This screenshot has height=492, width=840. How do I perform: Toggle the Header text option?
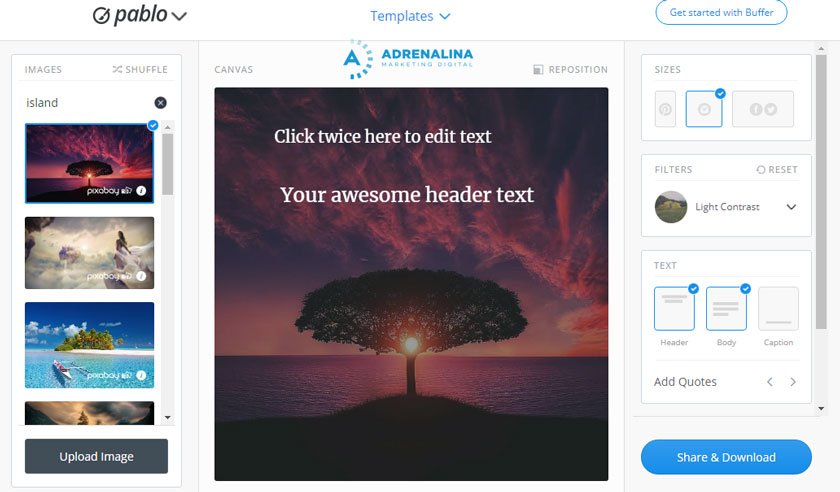click(674, 309)
